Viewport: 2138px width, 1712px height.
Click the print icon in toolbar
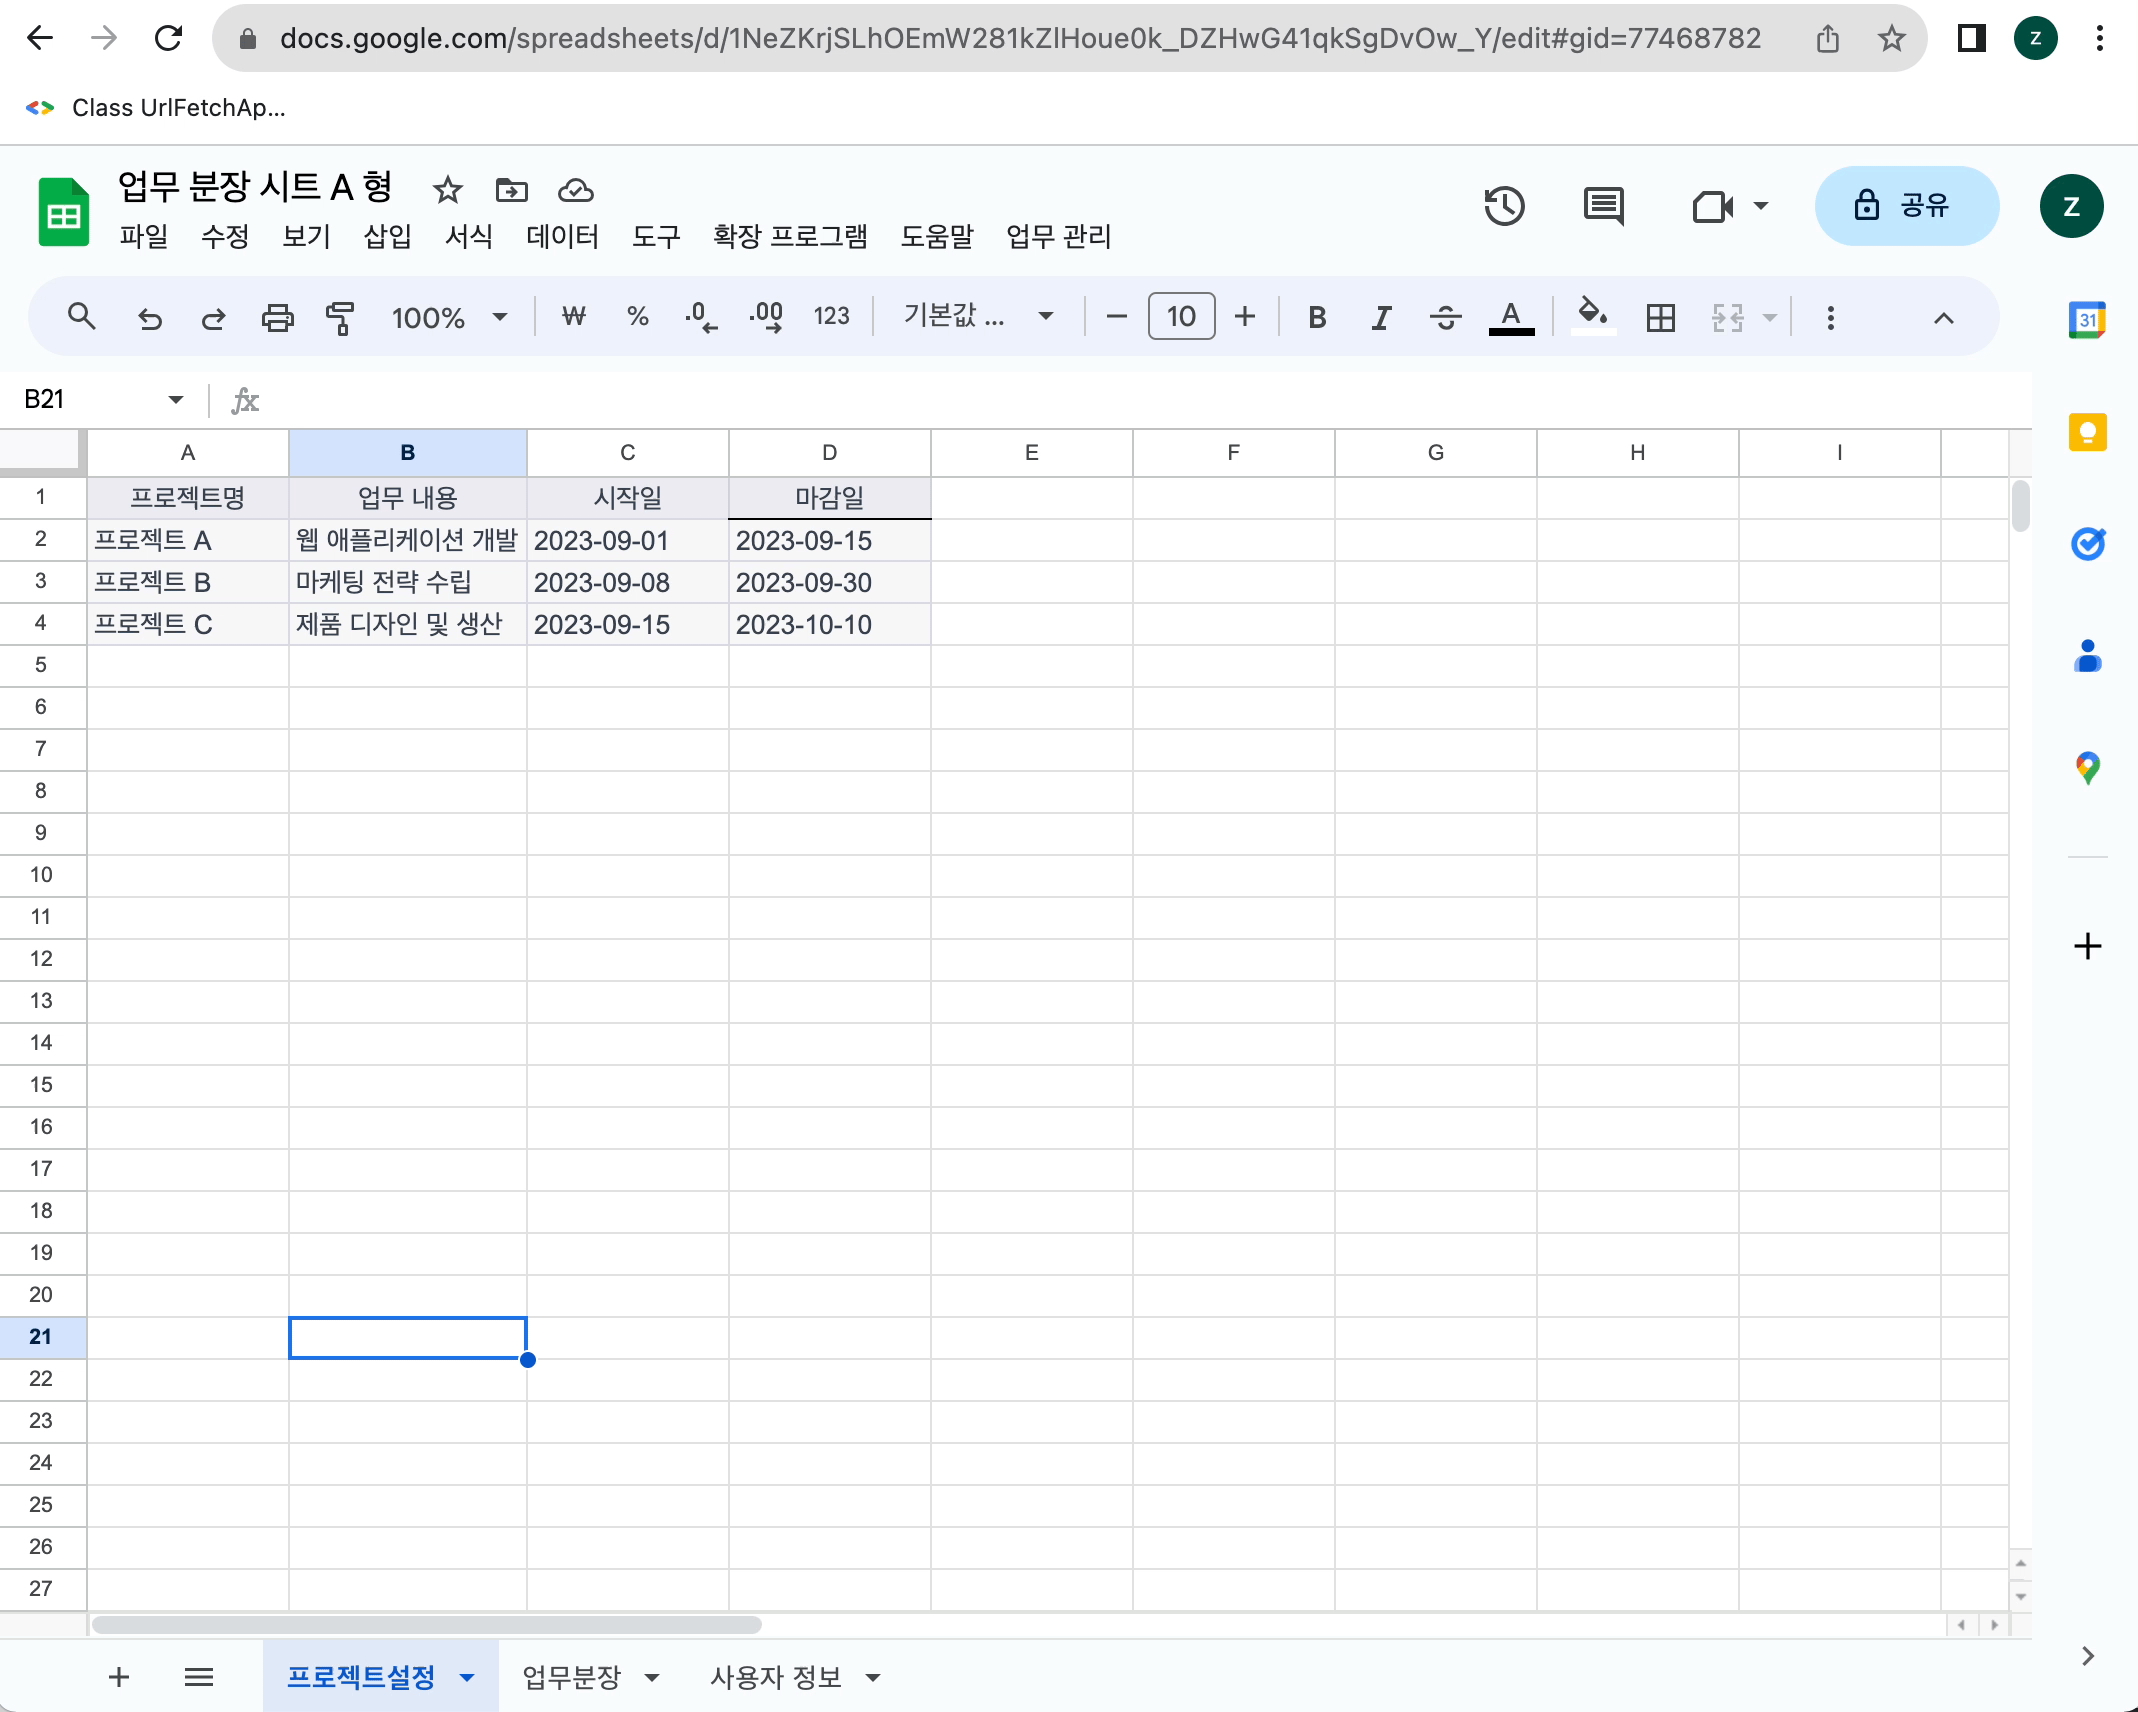277,318
